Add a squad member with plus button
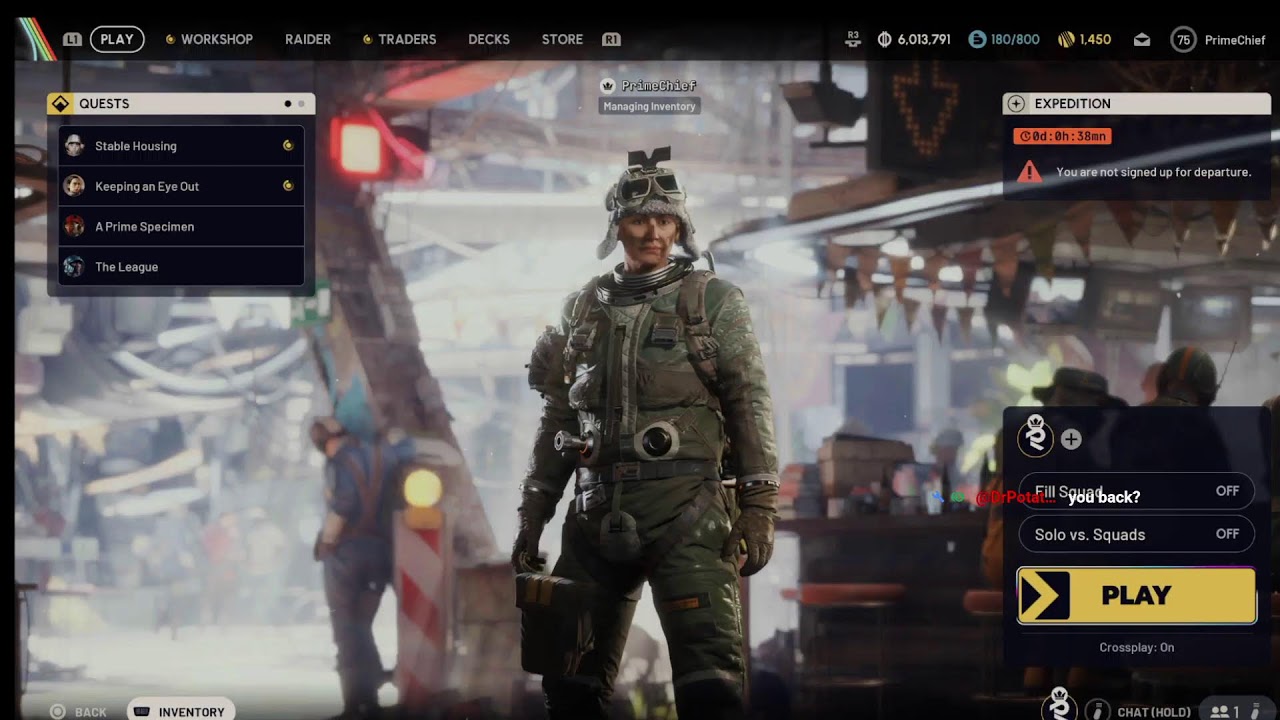This screenshot has height=720, width=1280. pyautogui.click(x=1071, y=439)
